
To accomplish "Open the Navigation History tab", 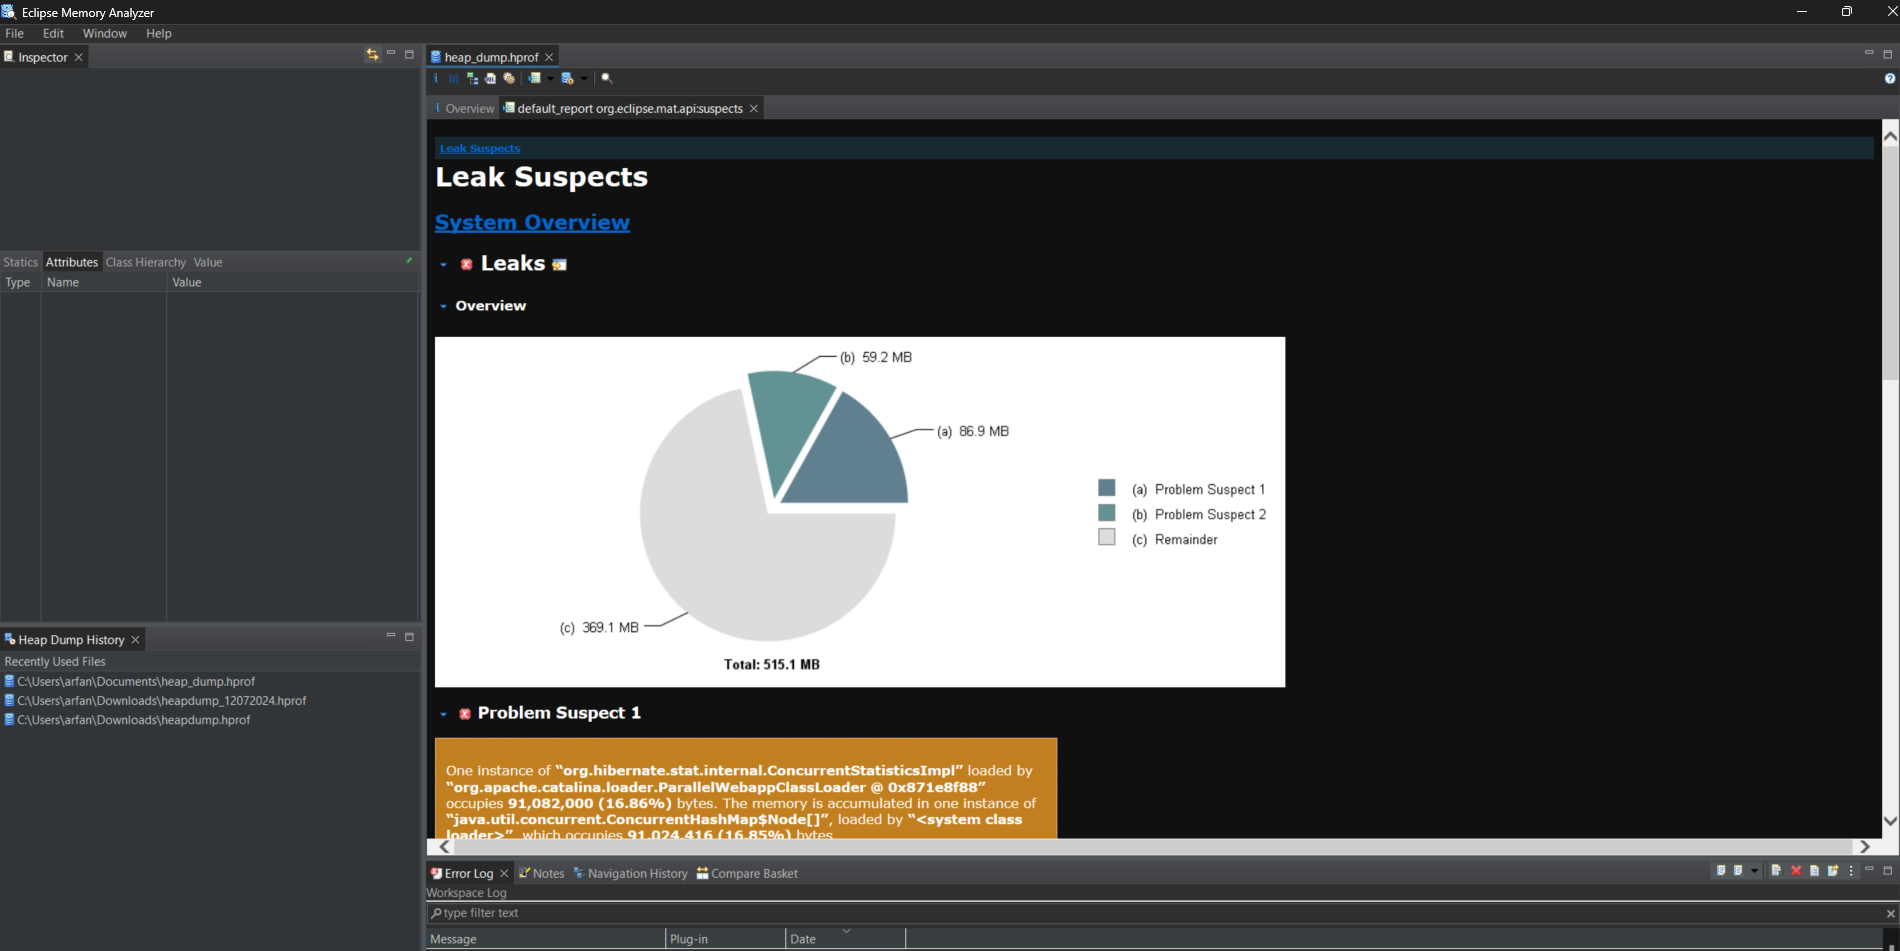I will click(630, 873).
